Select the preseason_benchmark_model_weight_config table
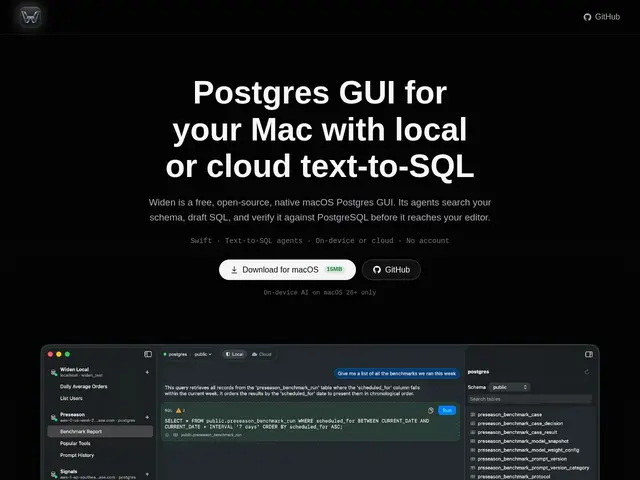The width and height of the screenshot is (640, 480). [x=528, y=450]
